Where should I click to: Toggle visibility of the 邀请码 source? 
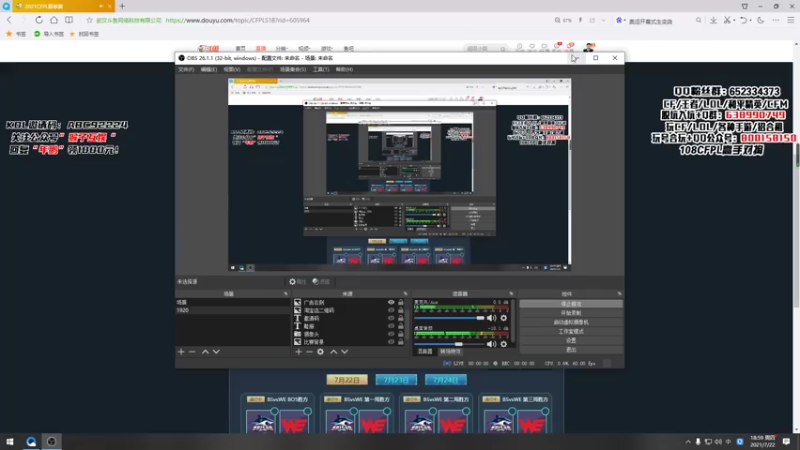click(x=391, y=318)
